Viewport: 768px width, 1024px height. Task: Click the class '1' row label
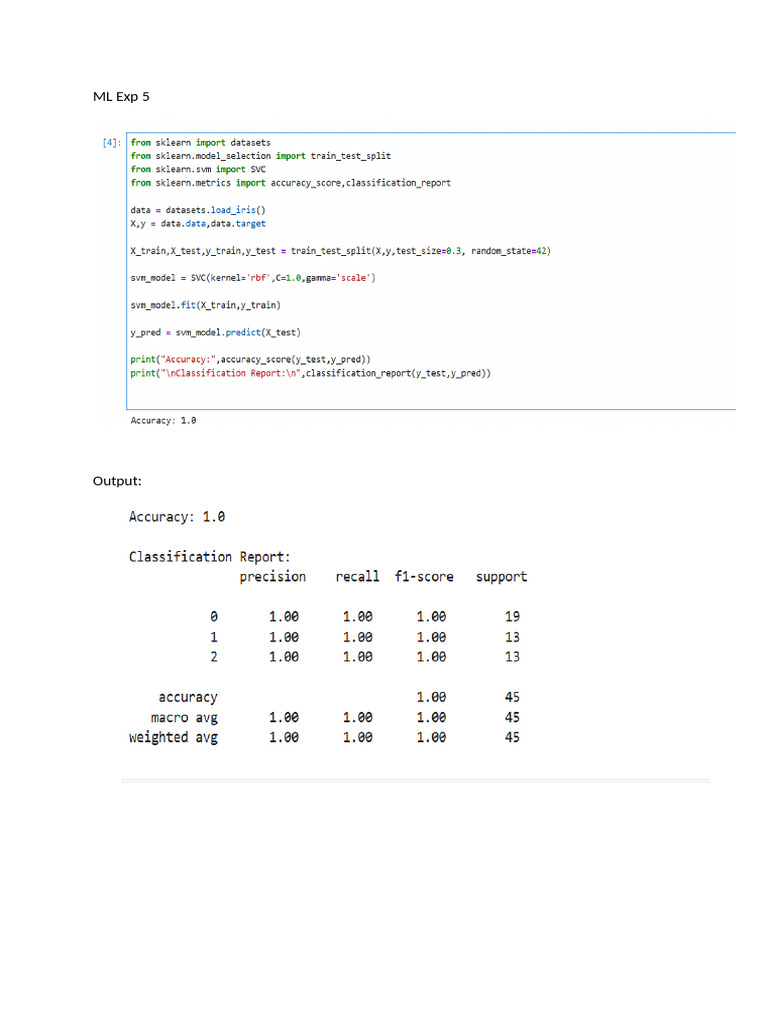pos(214,637)
